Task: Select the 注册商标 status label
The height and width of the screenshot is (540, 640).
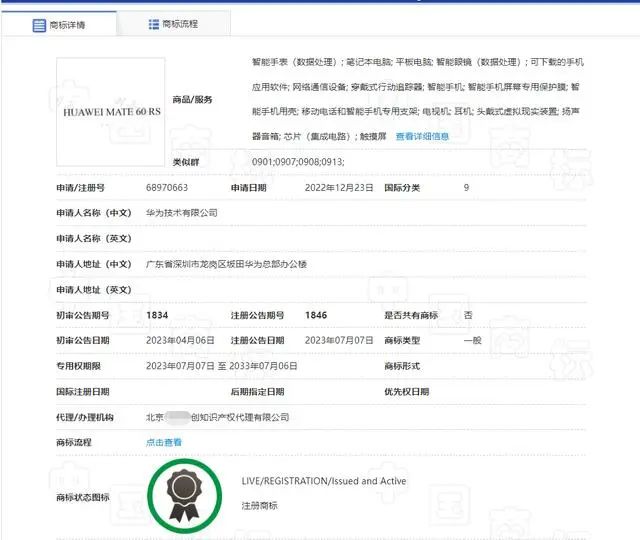Action: click(260, 506)
